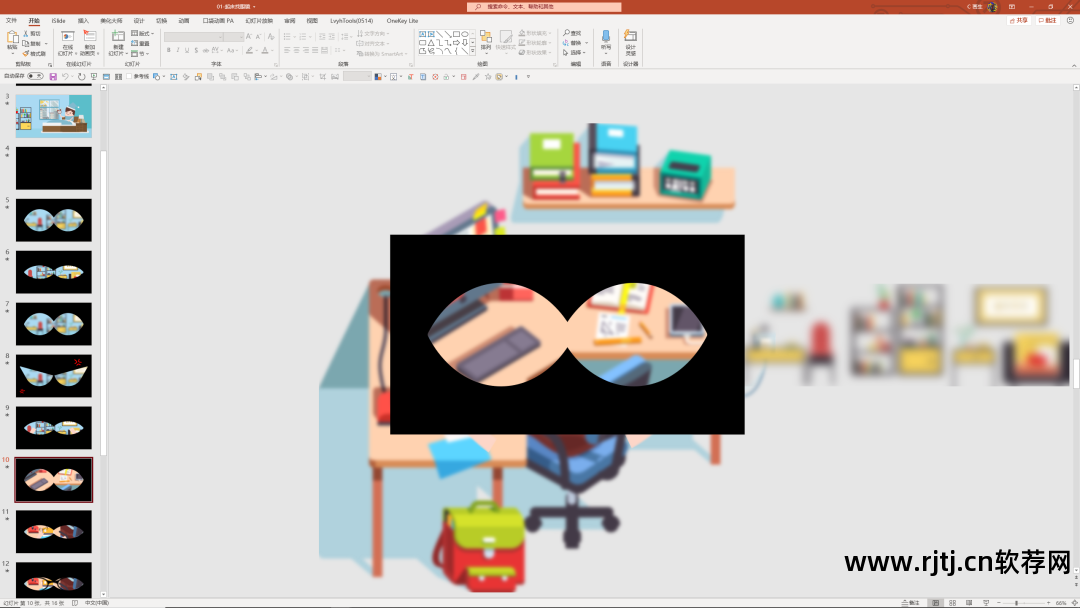Expand the shapes gallery more arrow
This screenshot has height=608, width=1080.
click(472, 52)
